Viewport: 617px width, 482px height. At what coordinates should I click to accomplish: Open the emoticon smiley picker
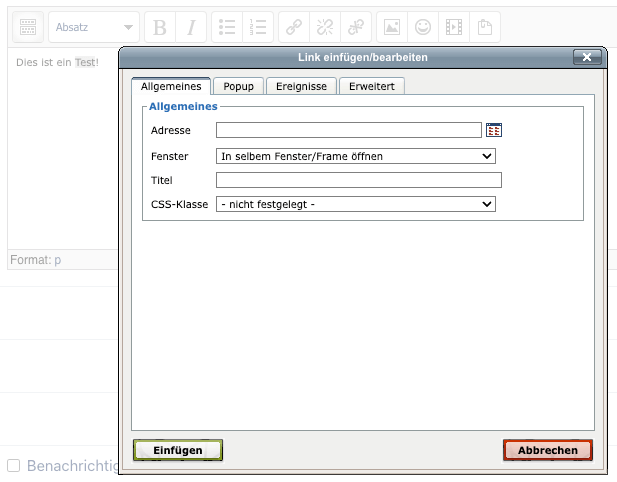click(423, 27)
